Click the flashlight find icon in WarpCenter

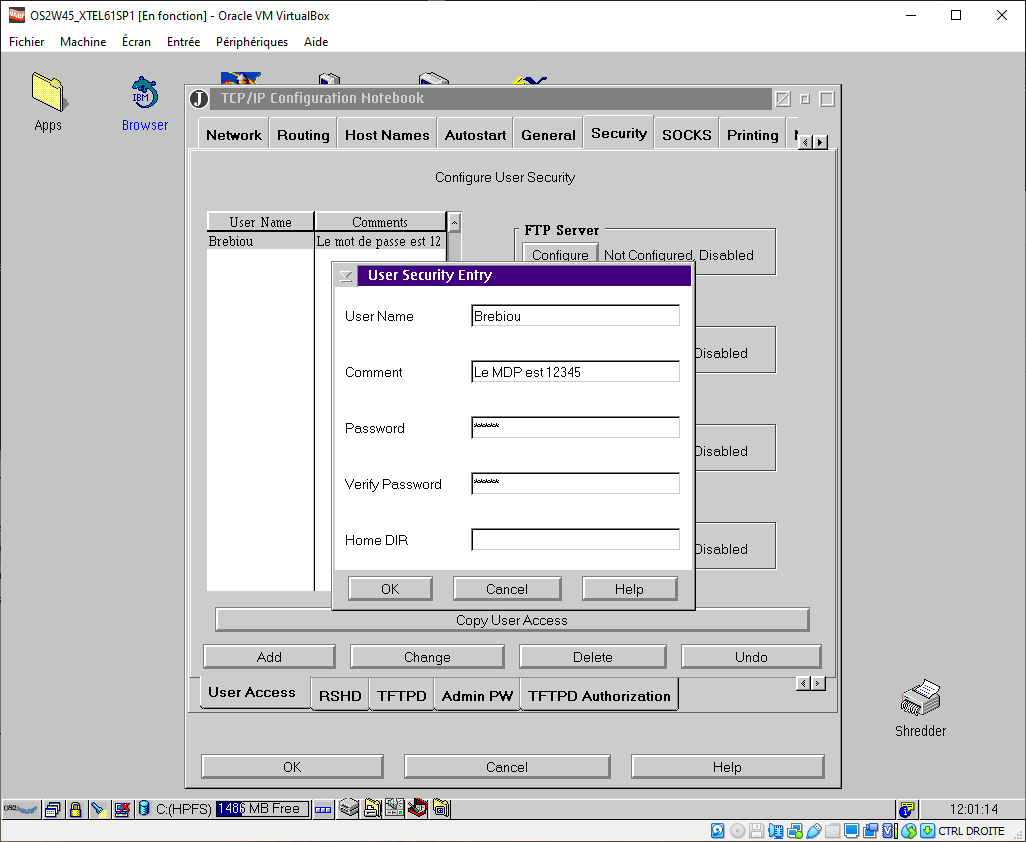(x=98, y=809)
